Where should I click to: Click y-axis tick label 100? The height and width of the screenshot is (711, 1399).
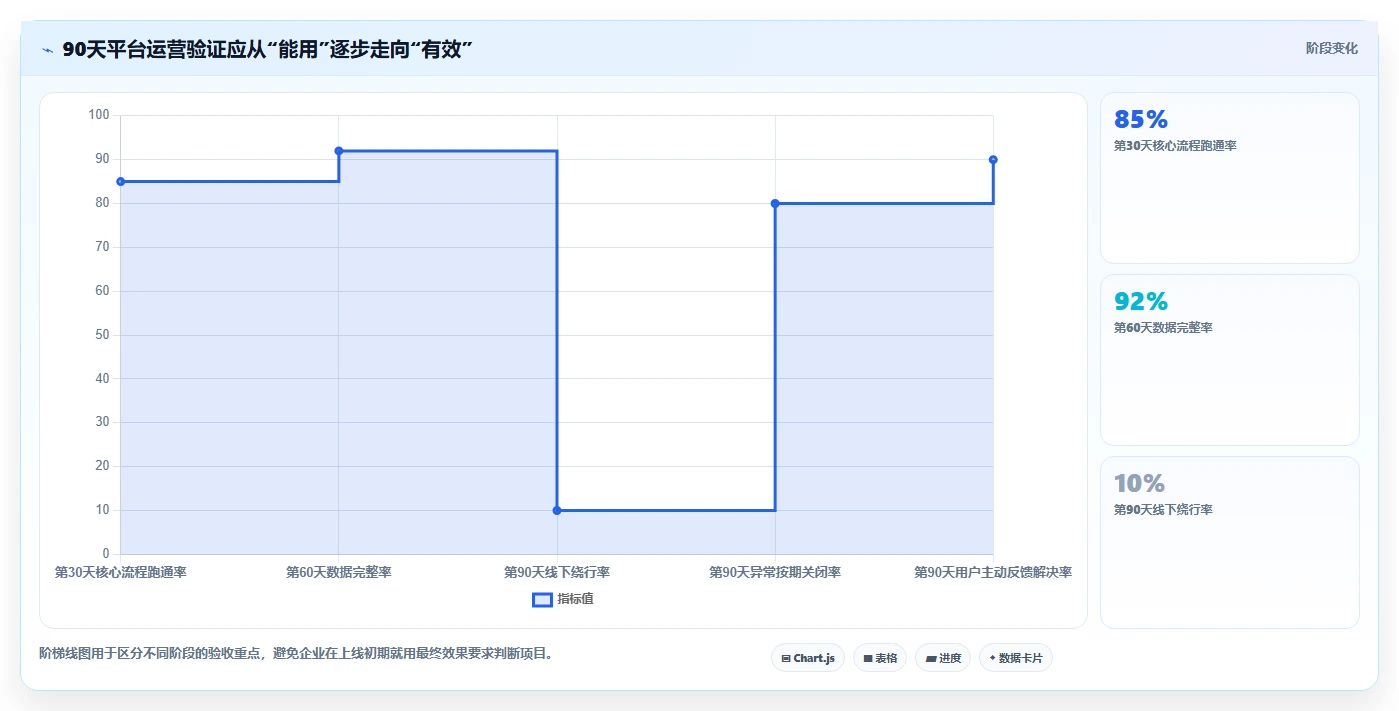point(99,115)
